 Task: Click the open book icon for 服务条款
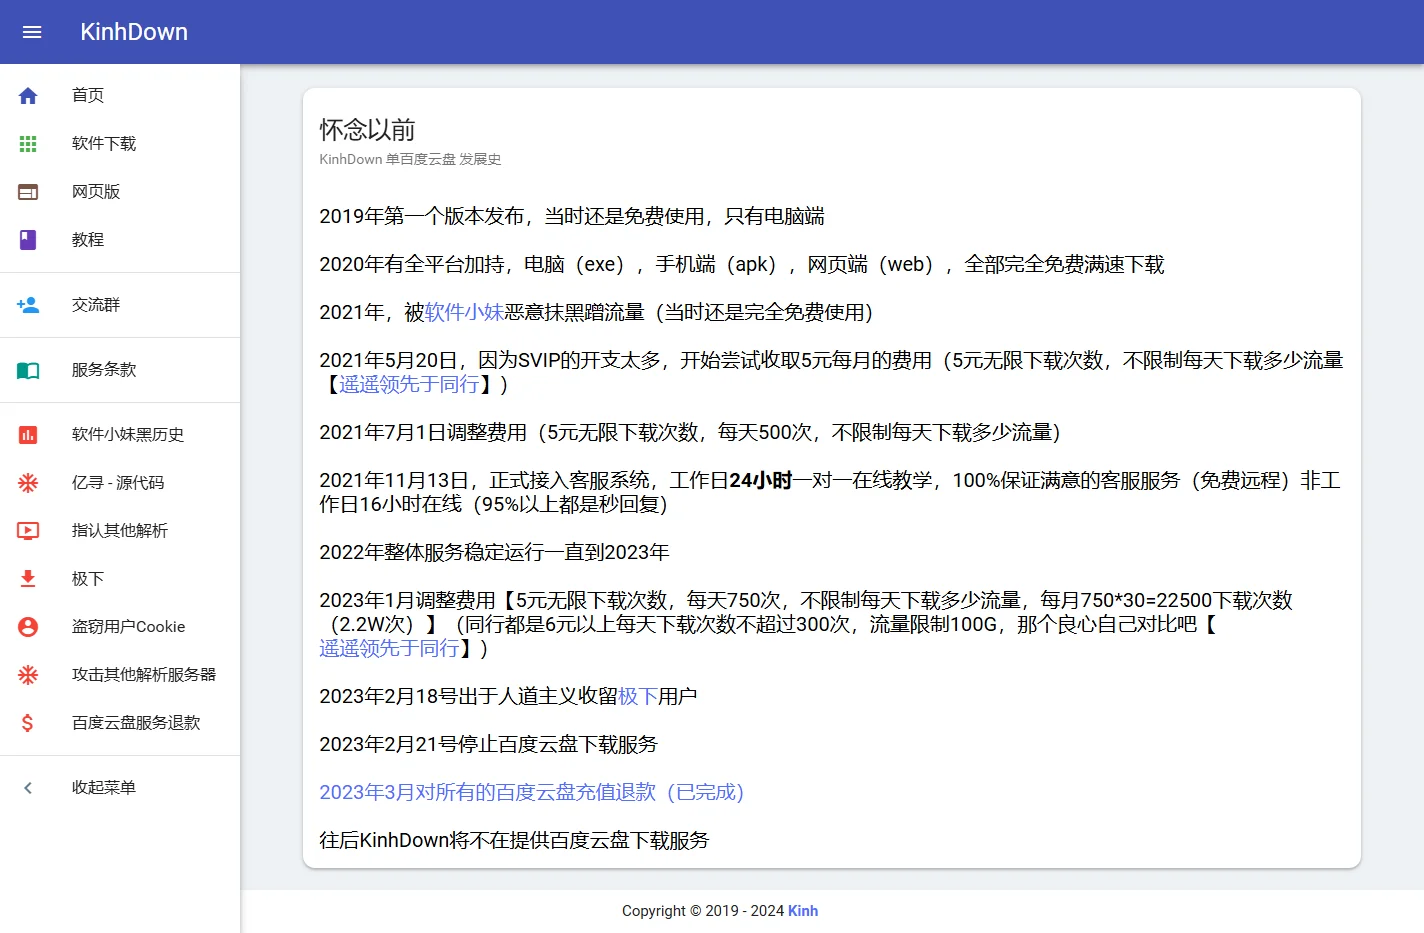(28, 370)
